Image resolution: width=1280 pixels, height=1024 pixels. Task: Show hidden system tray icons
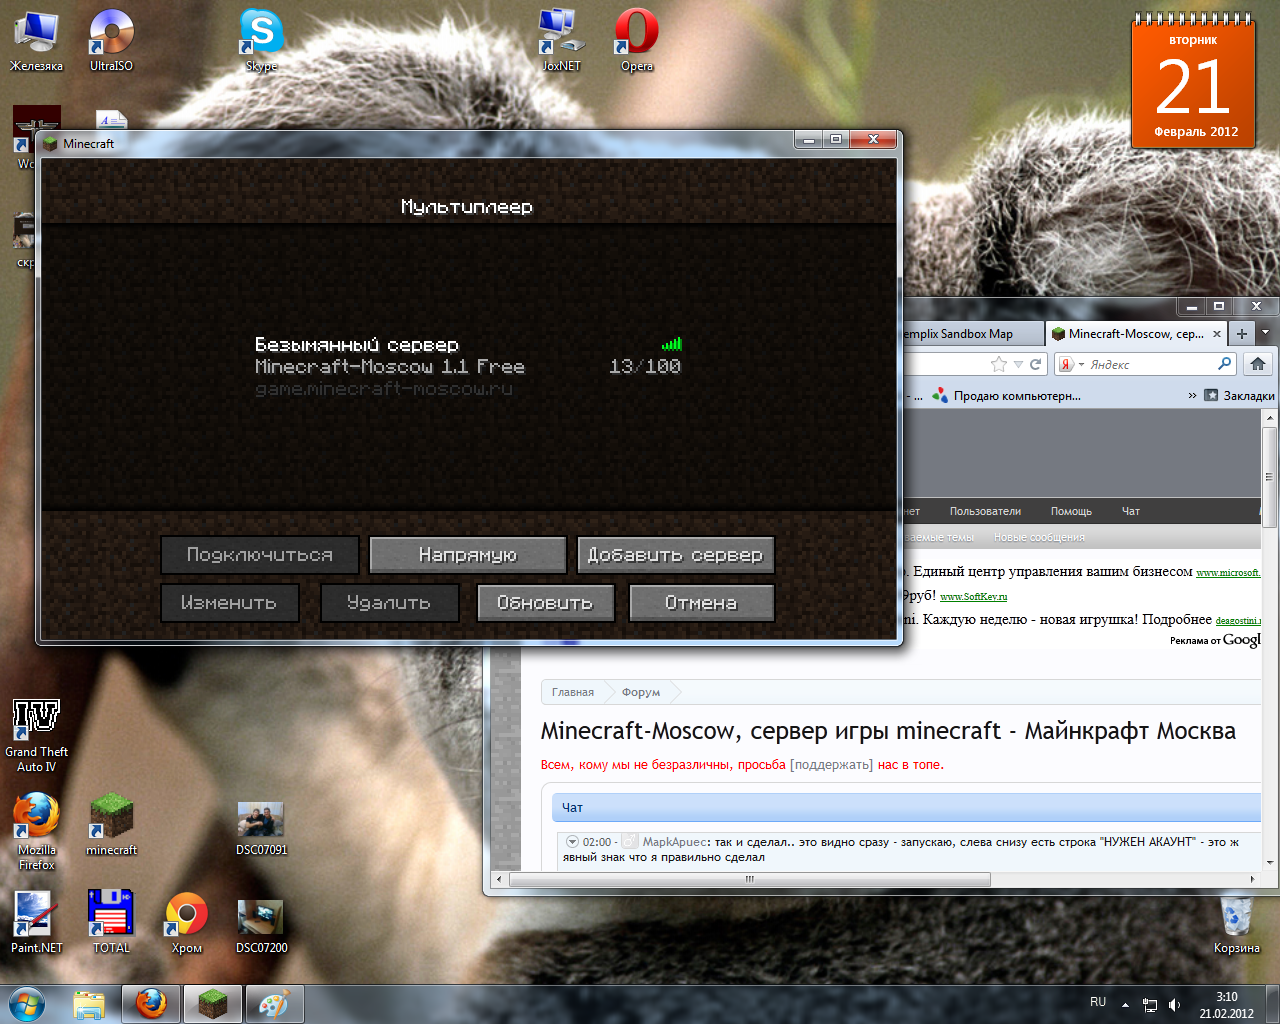[x=1125, y=1004]
